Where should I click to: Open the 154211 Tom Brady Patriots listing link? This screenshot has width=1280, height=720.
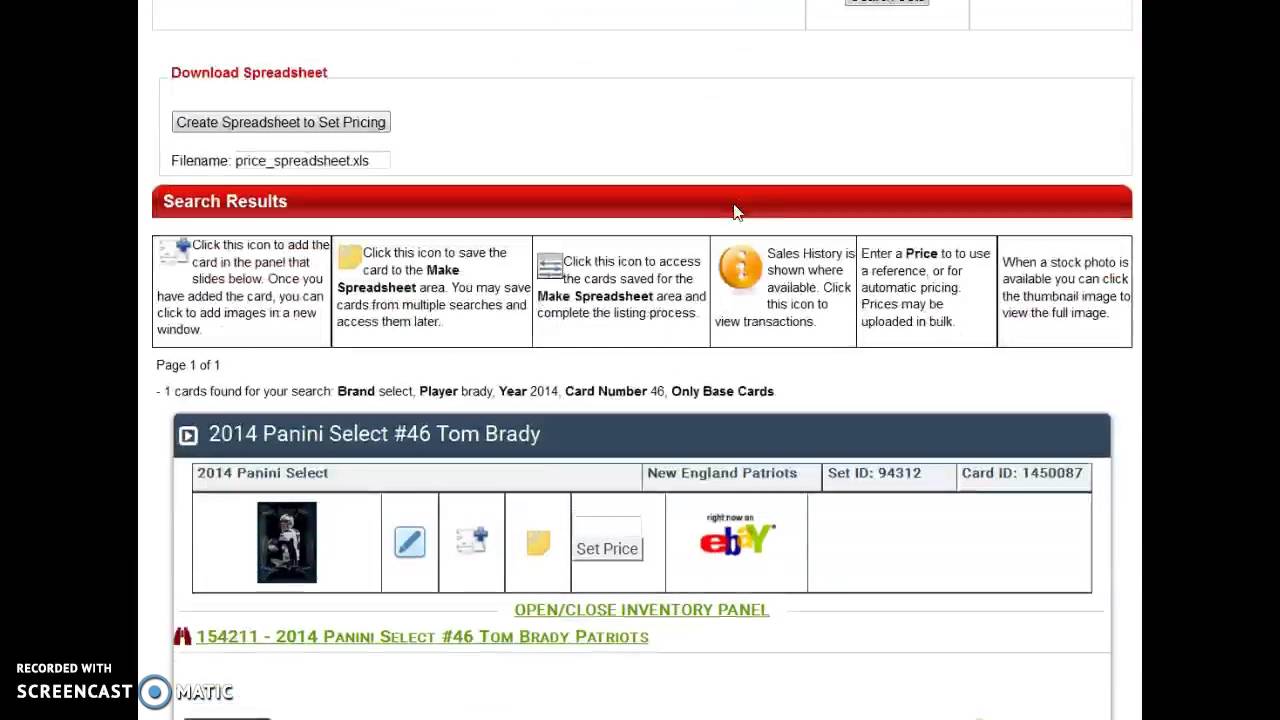click(422, 637)
